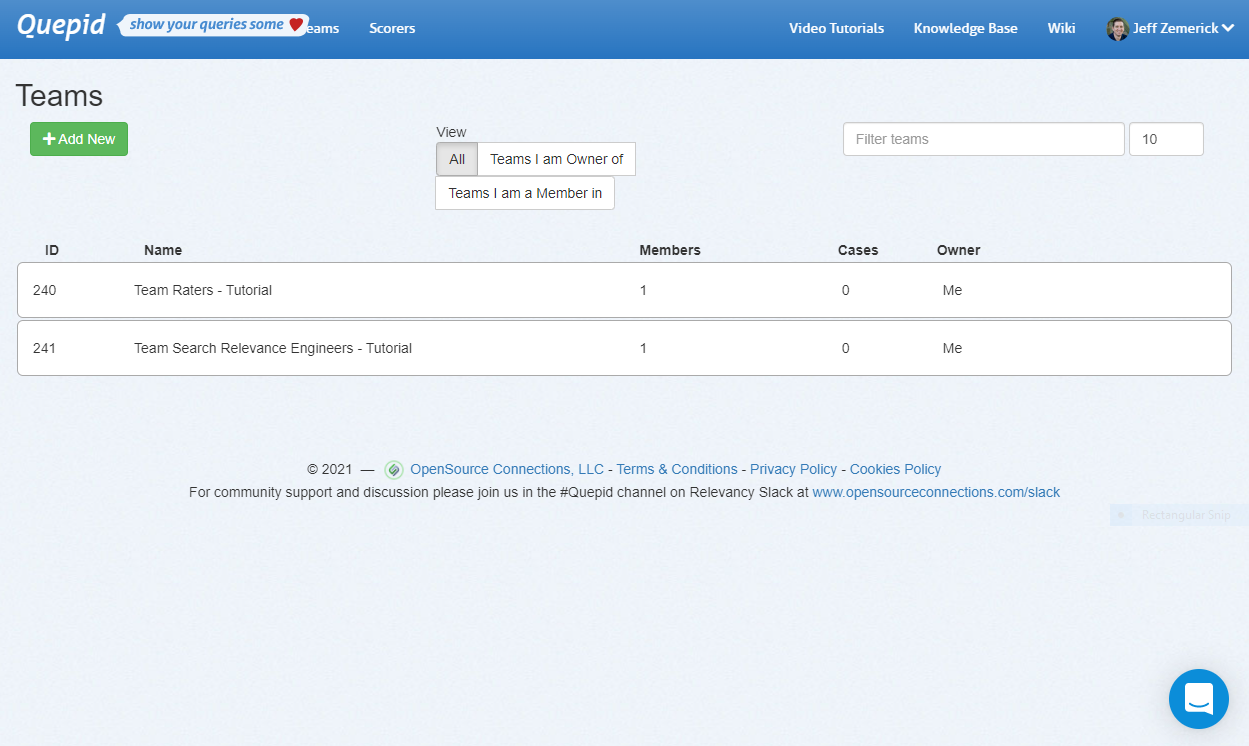The image size is (1249, 746).
Task: Click team ID 241
Action: pos(45,348)
